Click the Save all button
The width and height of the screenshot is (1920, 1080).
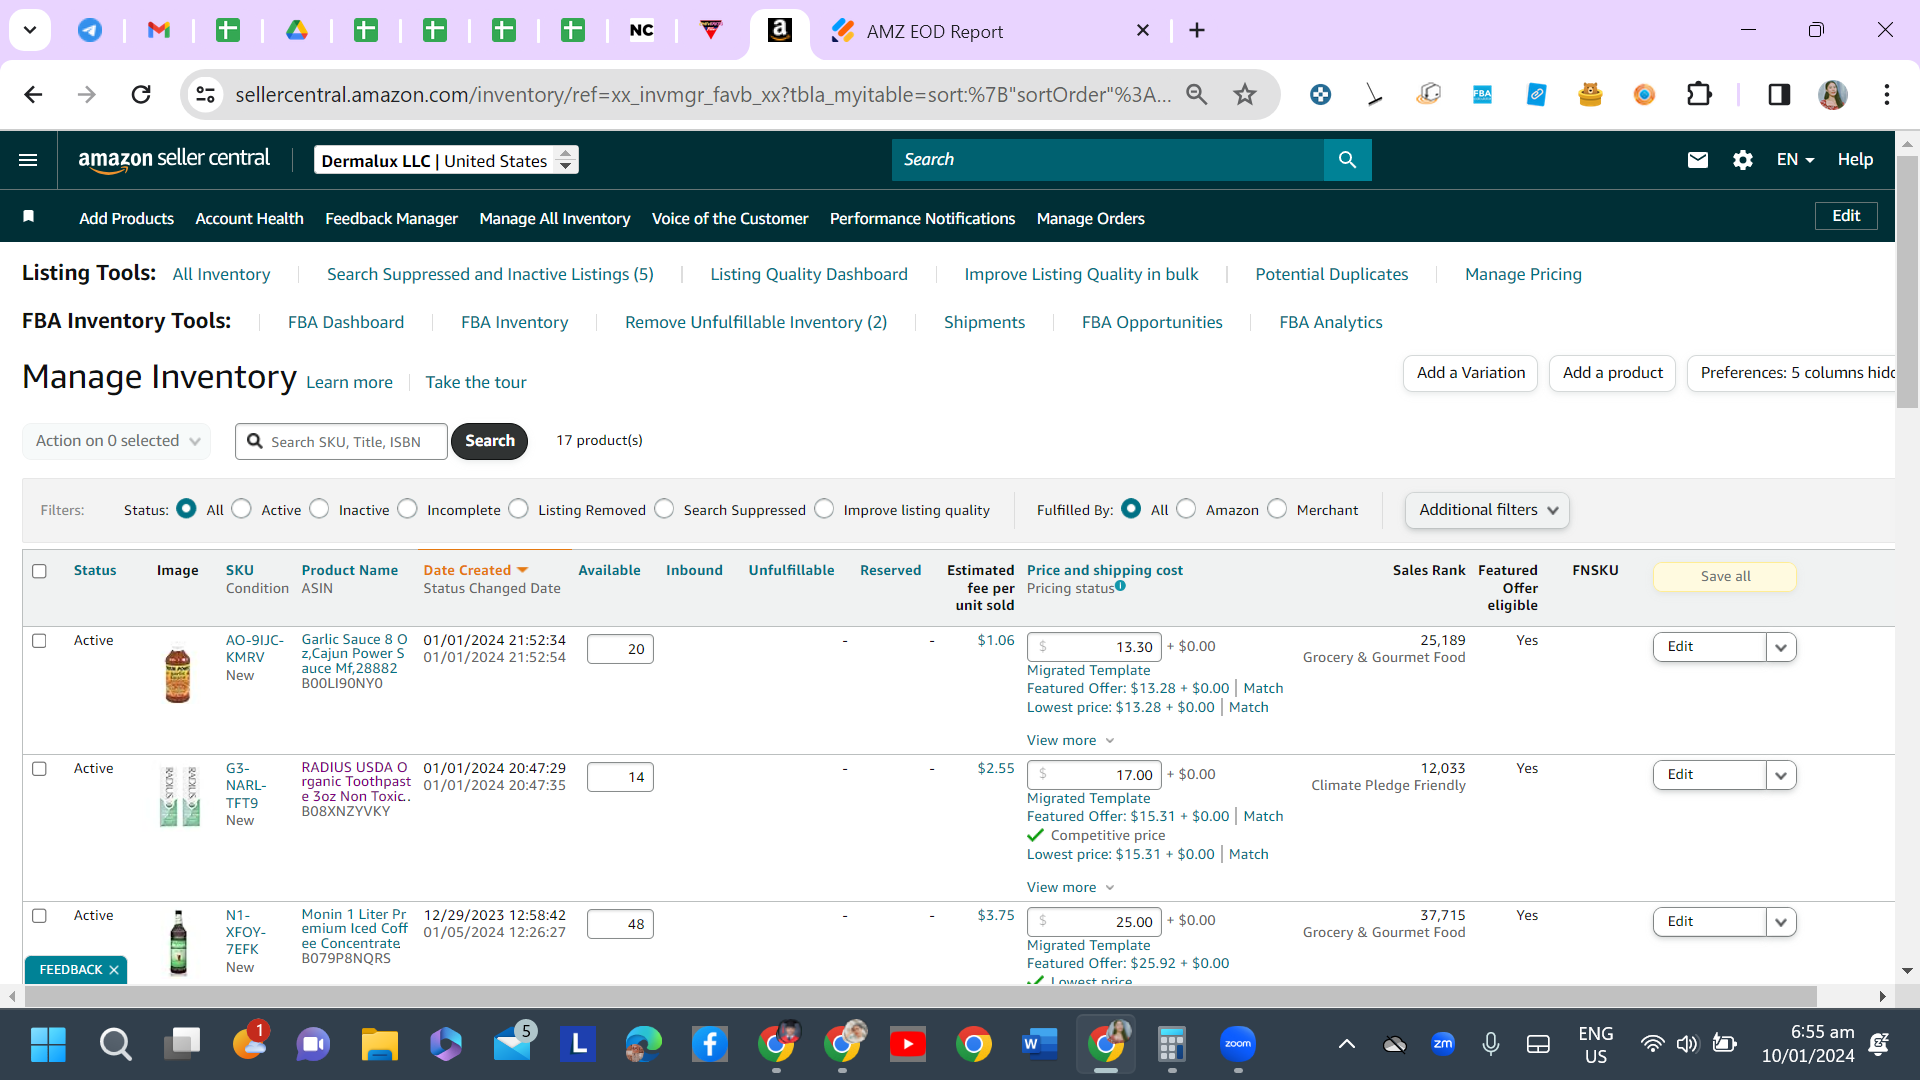(x=1725, y=576)
